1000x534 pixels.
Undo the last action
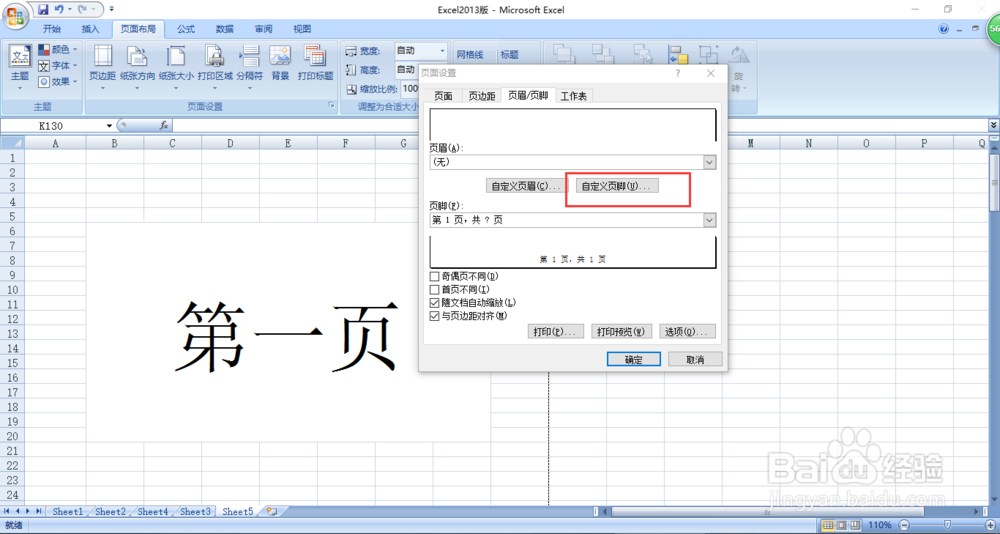[x=58, y=10]
